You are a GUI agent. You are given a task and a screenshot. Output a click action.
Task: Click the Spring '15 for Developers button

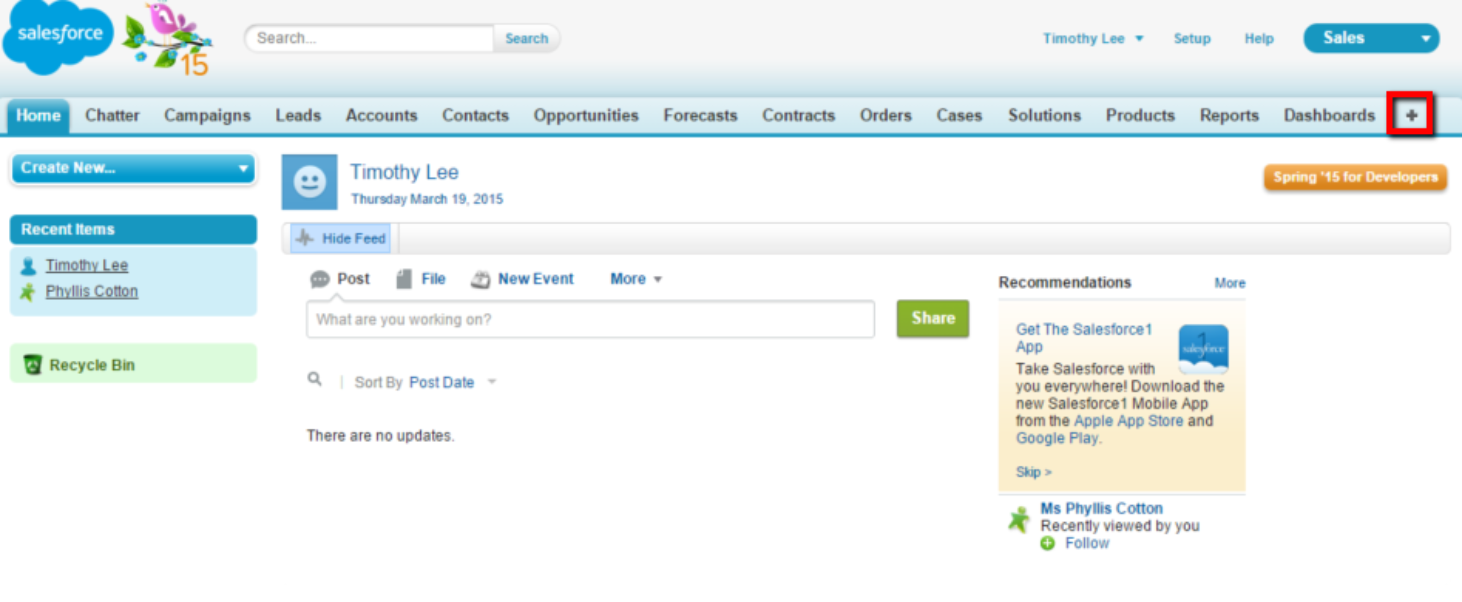point(1355,177)
